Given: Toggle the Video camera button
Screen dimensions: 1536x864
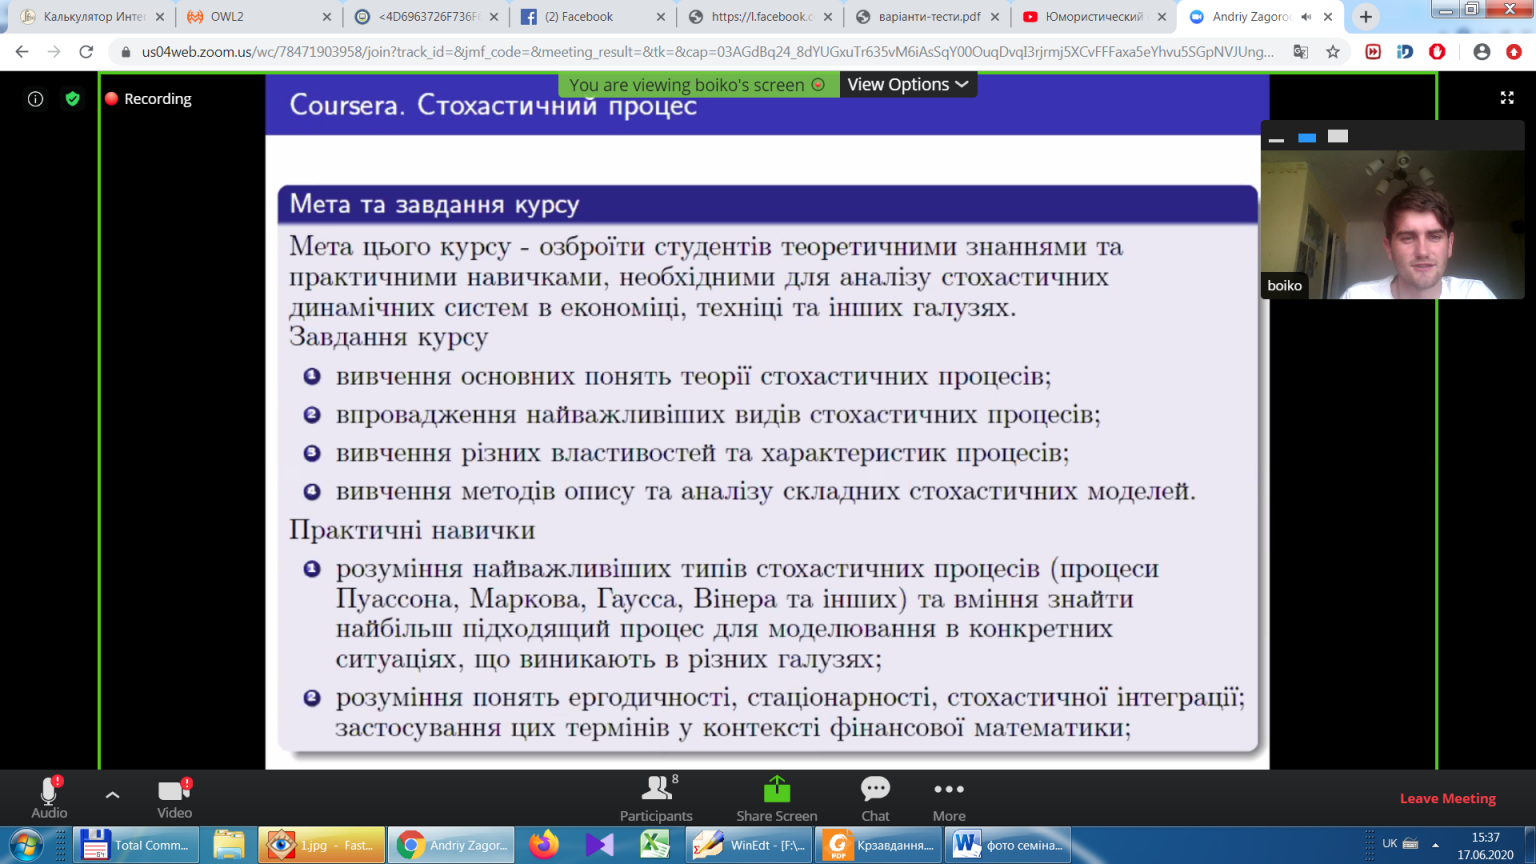Looking at the screenshot, I should point(174,798).
